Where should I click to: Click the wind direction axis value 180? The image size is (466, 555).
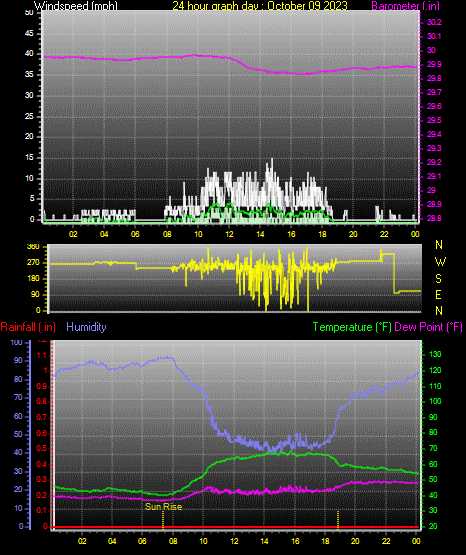coord(33,279)
